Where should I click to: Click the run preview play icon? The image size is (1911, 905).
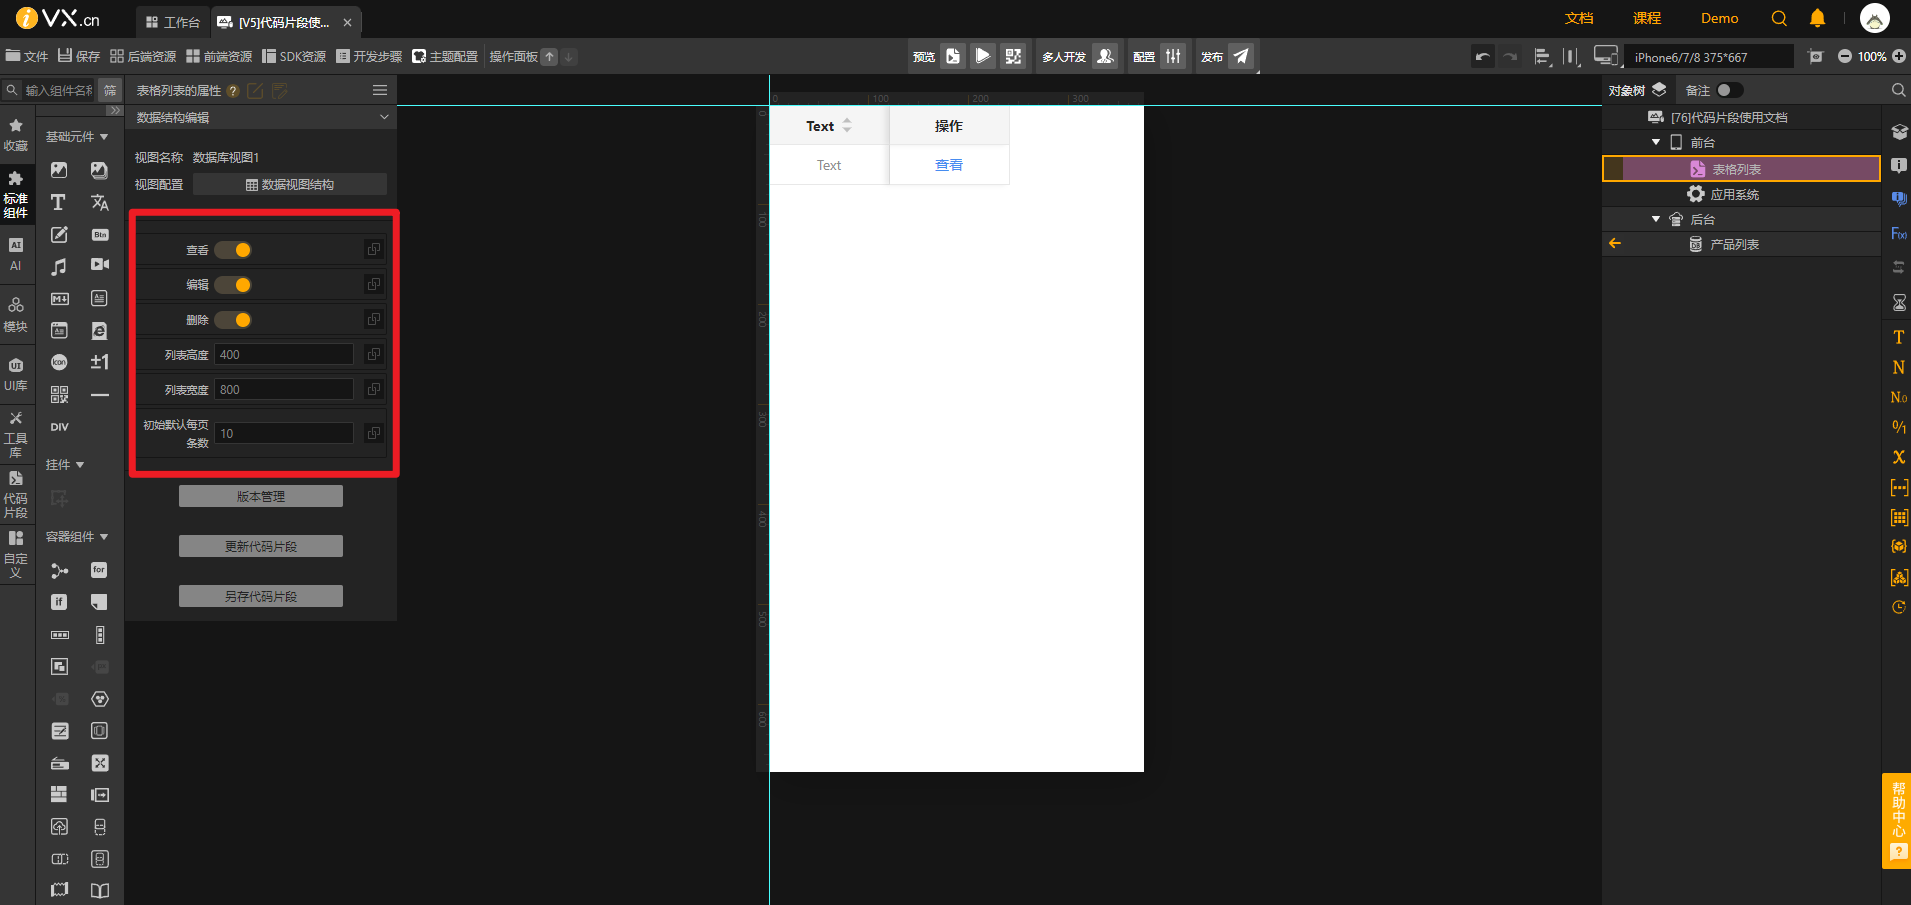pos(983,56)
